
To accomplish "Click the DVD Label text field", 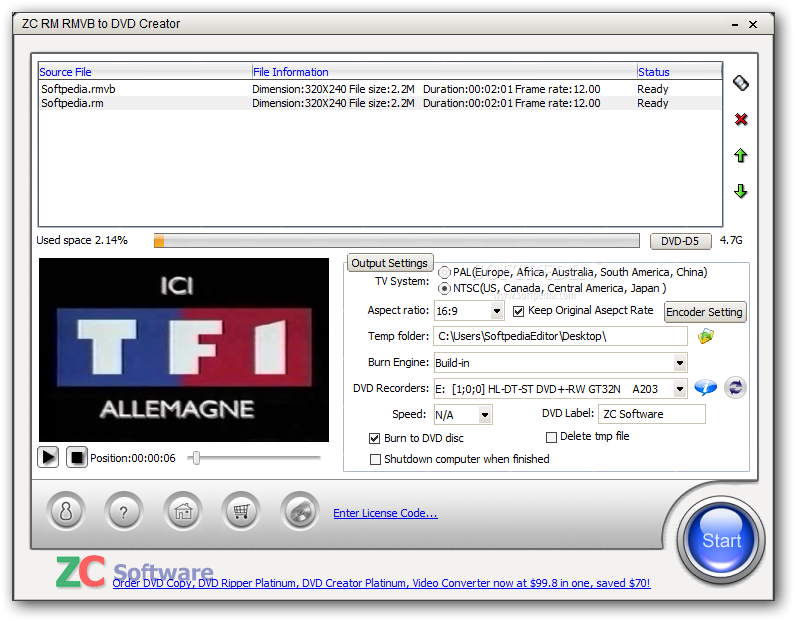I will pos(652,414).
